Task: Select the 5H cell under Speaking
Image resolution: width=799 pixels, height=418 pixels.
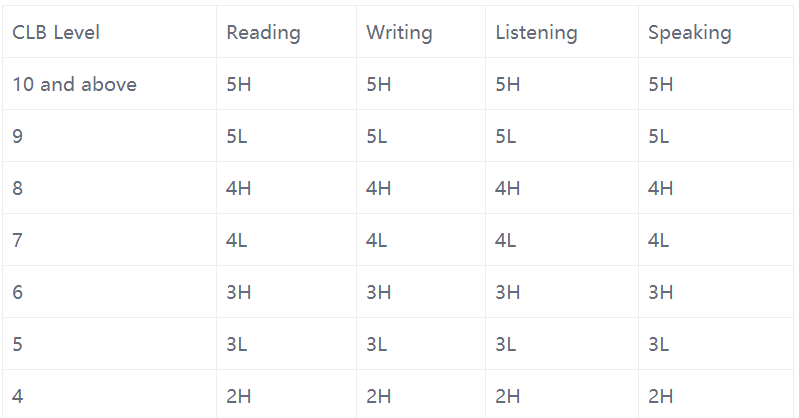Action: [660, 85]
